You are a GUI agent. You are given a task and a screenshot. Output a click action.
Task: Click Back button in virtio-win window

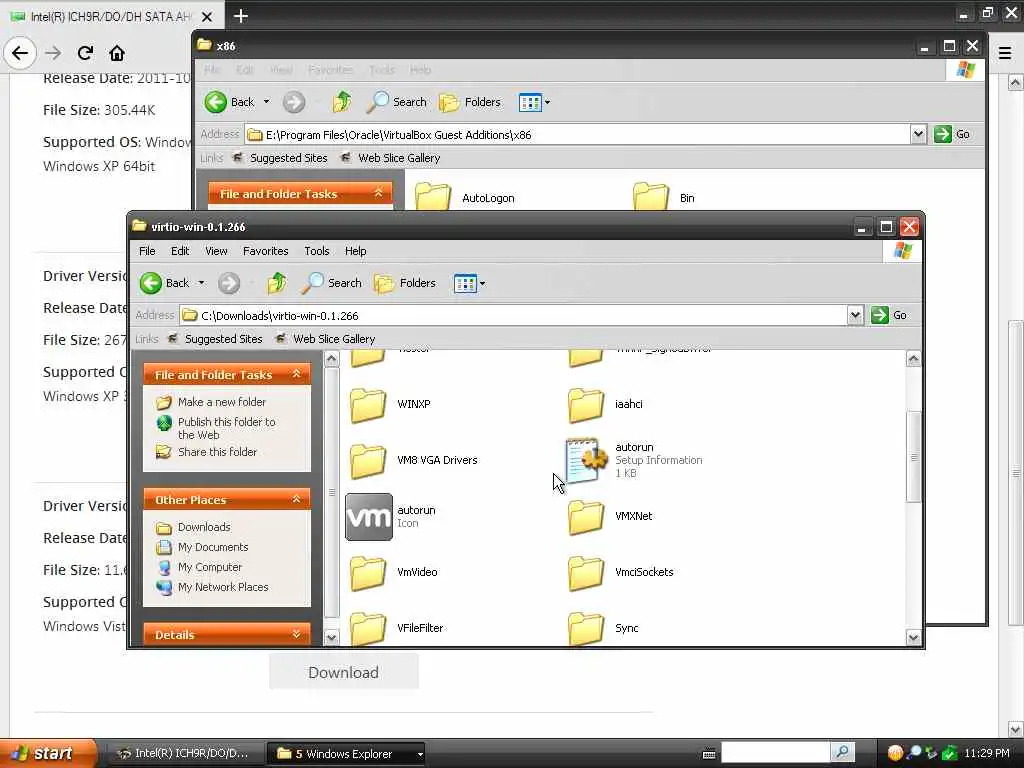165,283
